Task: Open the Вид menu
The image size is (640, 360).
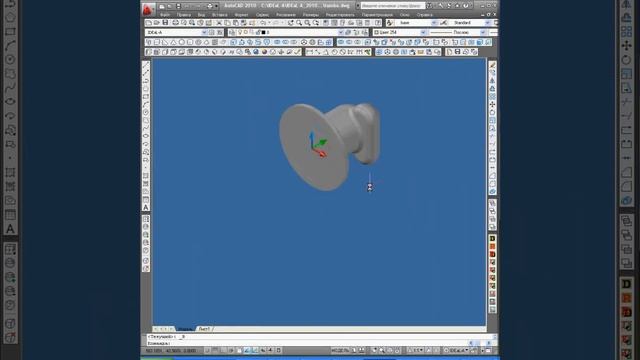Action: tap(201, 15)
